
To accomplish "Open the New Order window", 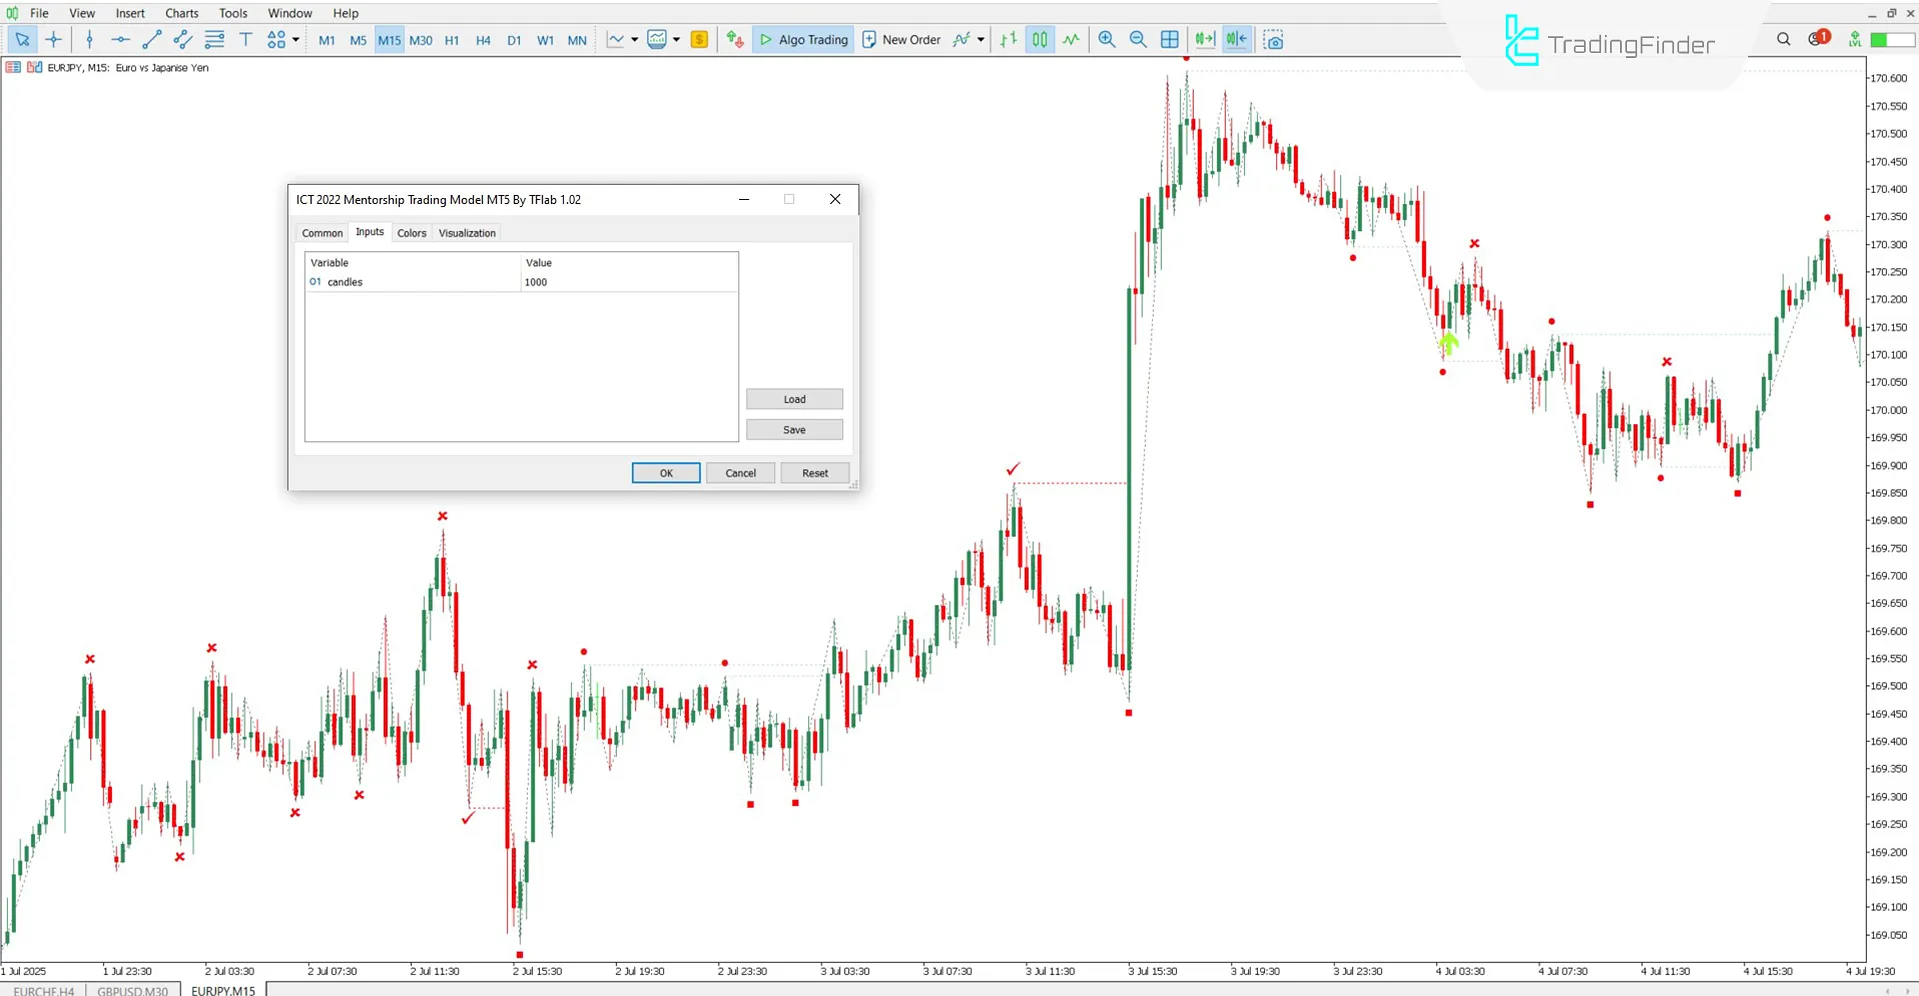I will 901,40.
